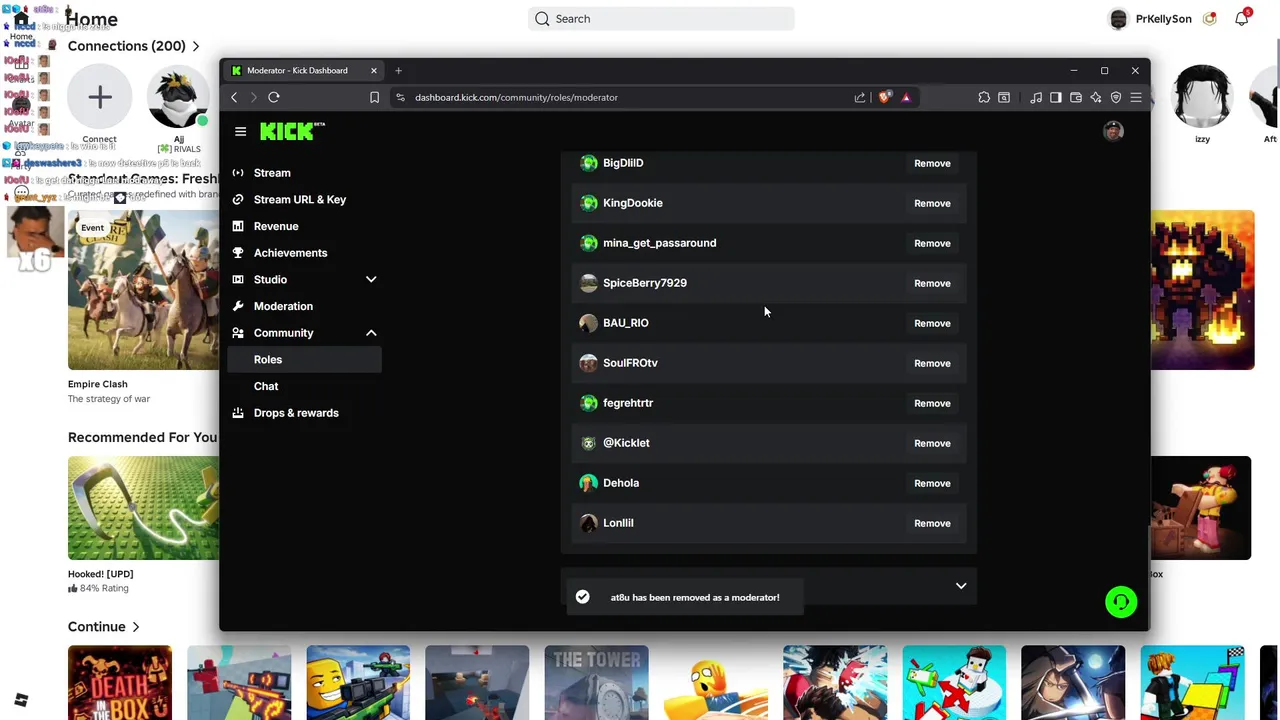1280x720 pixels.
Task: Remove BAU_RIO as moderator
Action: pos(932,323)
